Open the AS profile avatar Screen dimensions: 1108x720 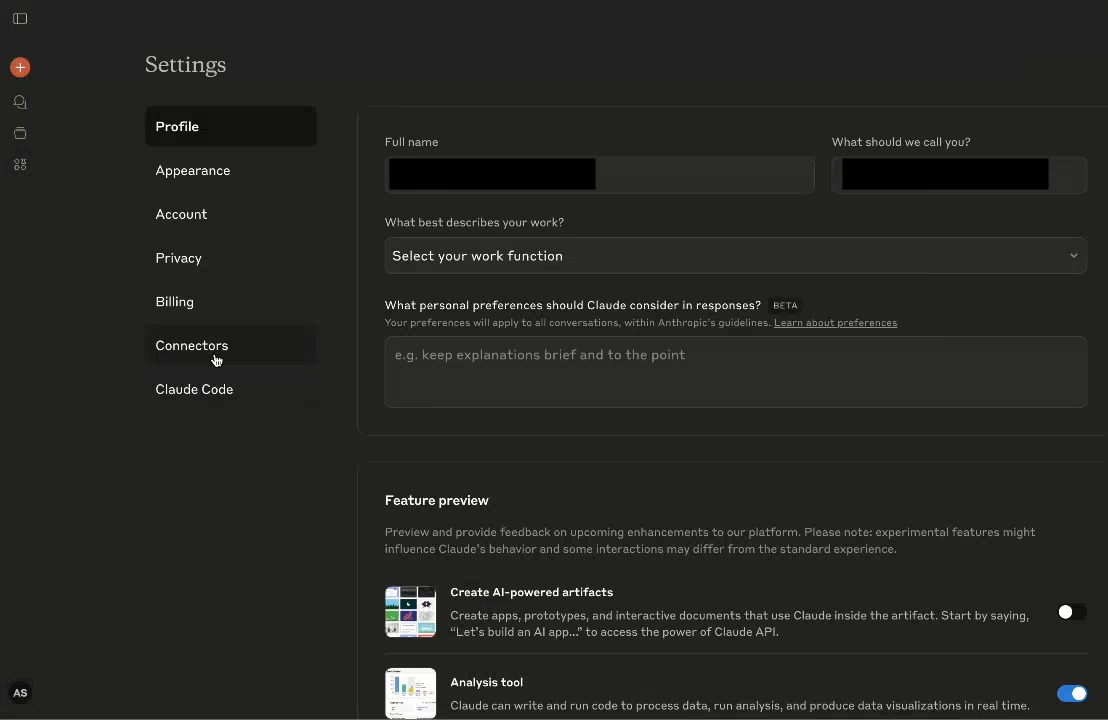[x=20, y=692]
